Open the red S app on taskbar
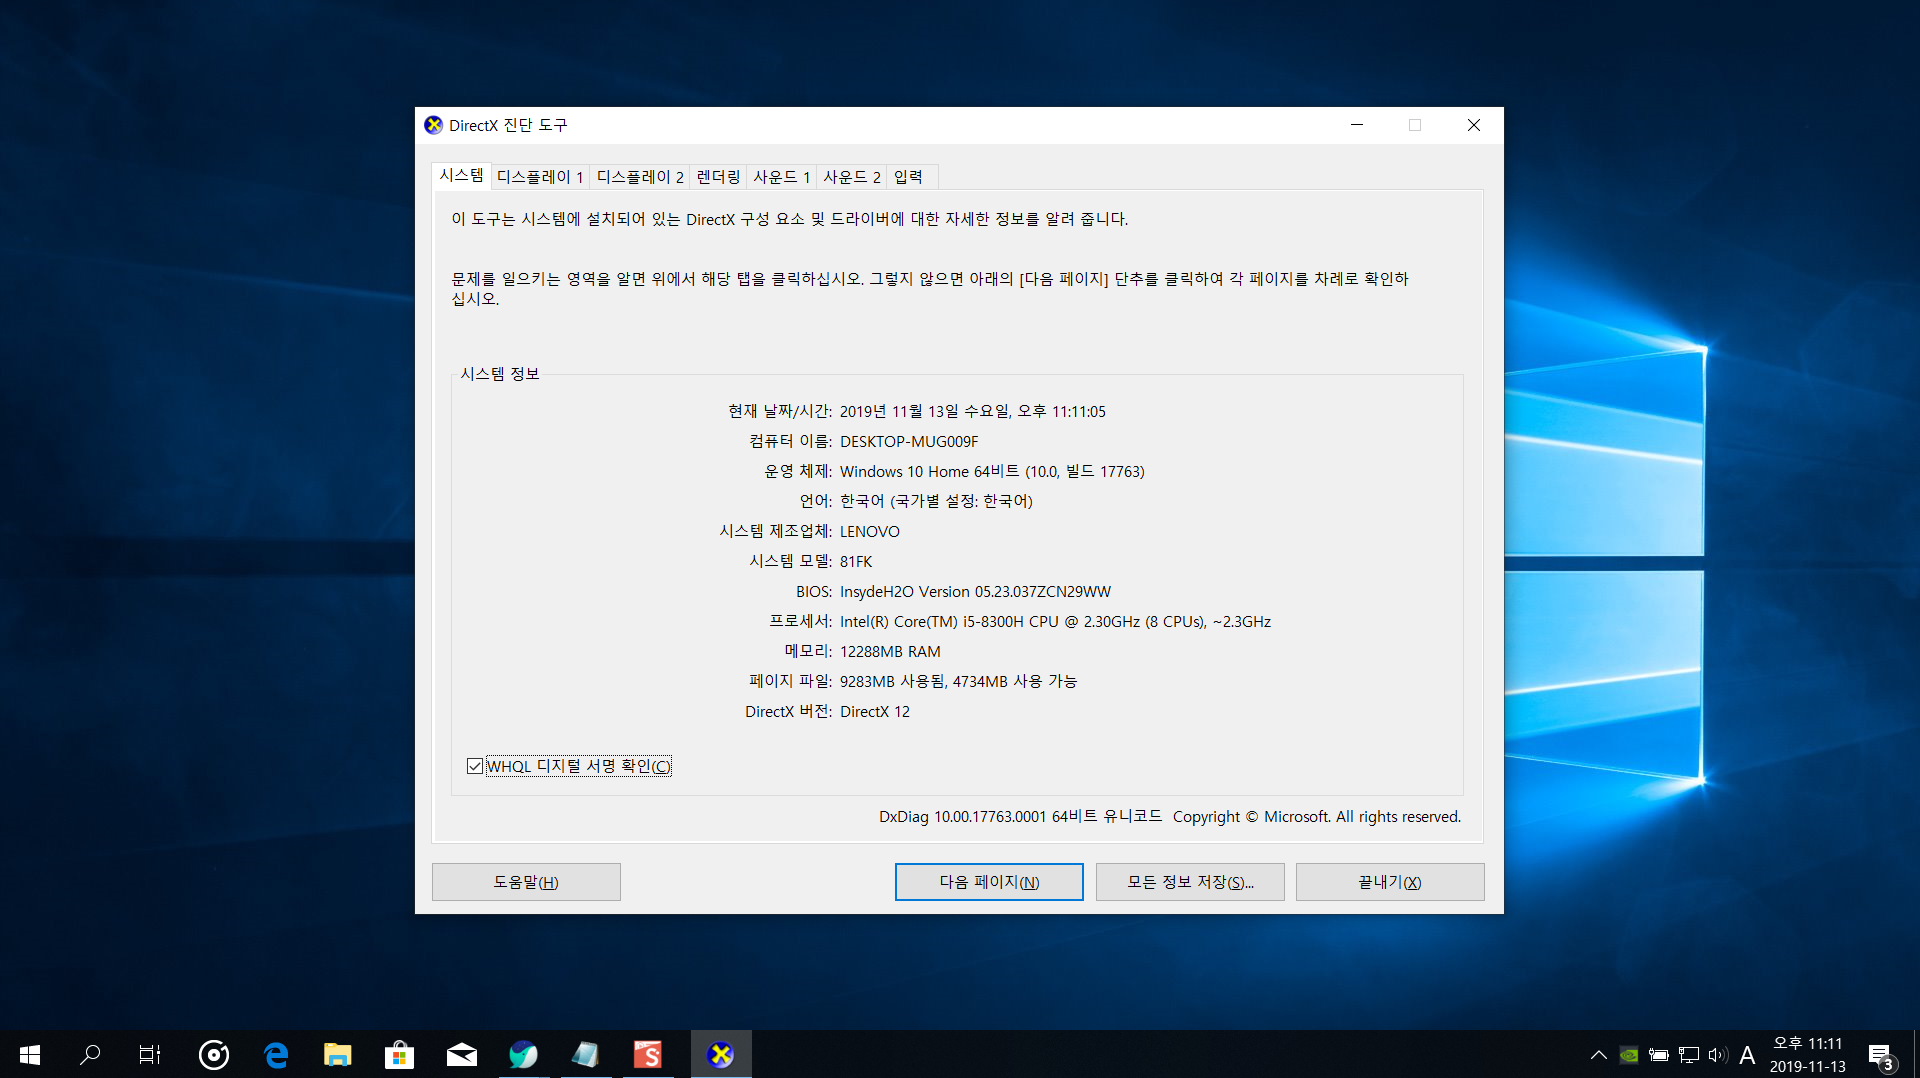The image size is (1920, 1078). (647, 1054)
